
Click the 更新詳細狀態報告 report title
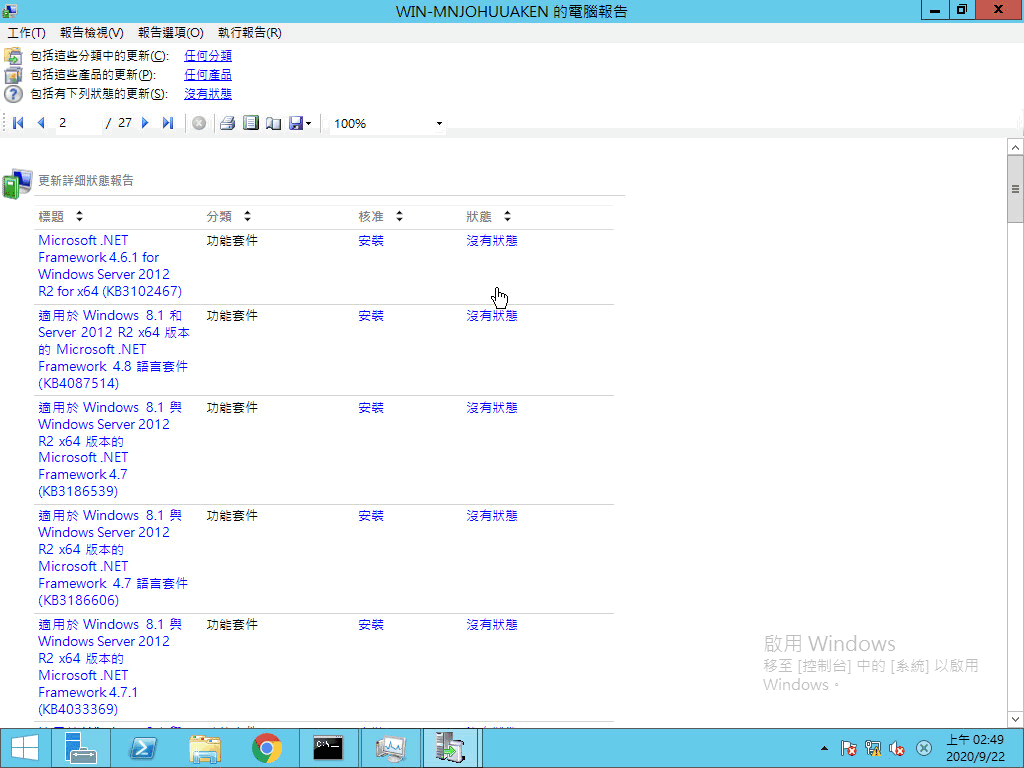pos(86,180)
